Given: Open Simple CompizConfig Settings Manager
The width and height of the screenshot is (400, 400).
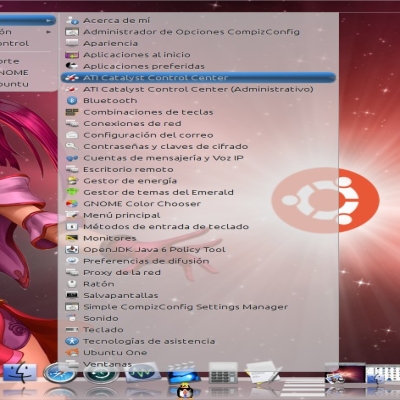Looking at the screenshot, I should [198, 307].
